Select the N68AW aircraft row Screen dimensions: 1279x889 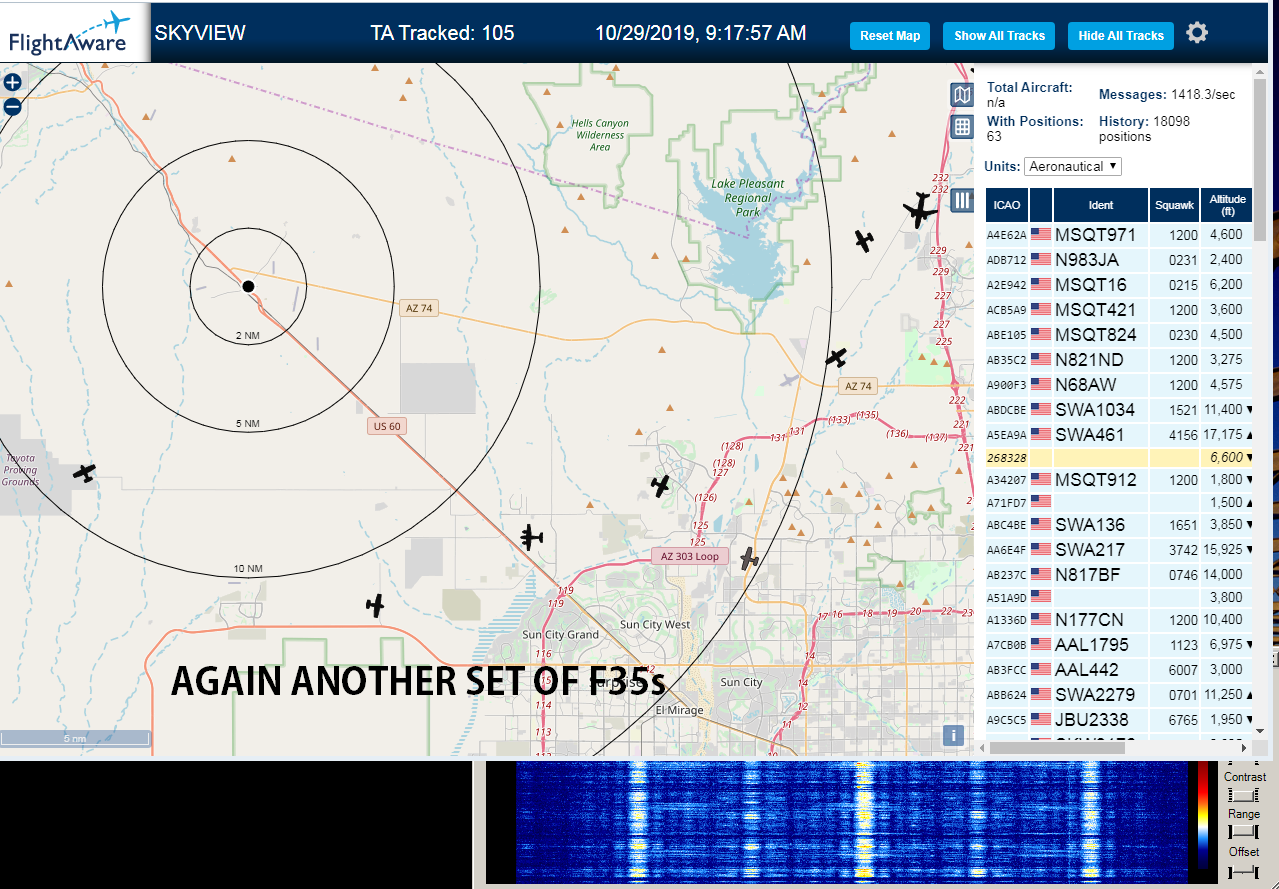(1118, 384)
